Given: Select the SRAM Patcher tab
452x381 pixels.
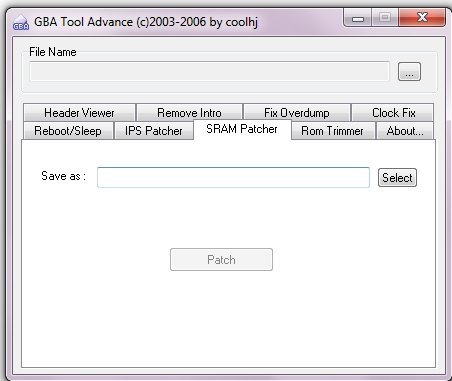Looking at the screenshot, I should 242,129.
